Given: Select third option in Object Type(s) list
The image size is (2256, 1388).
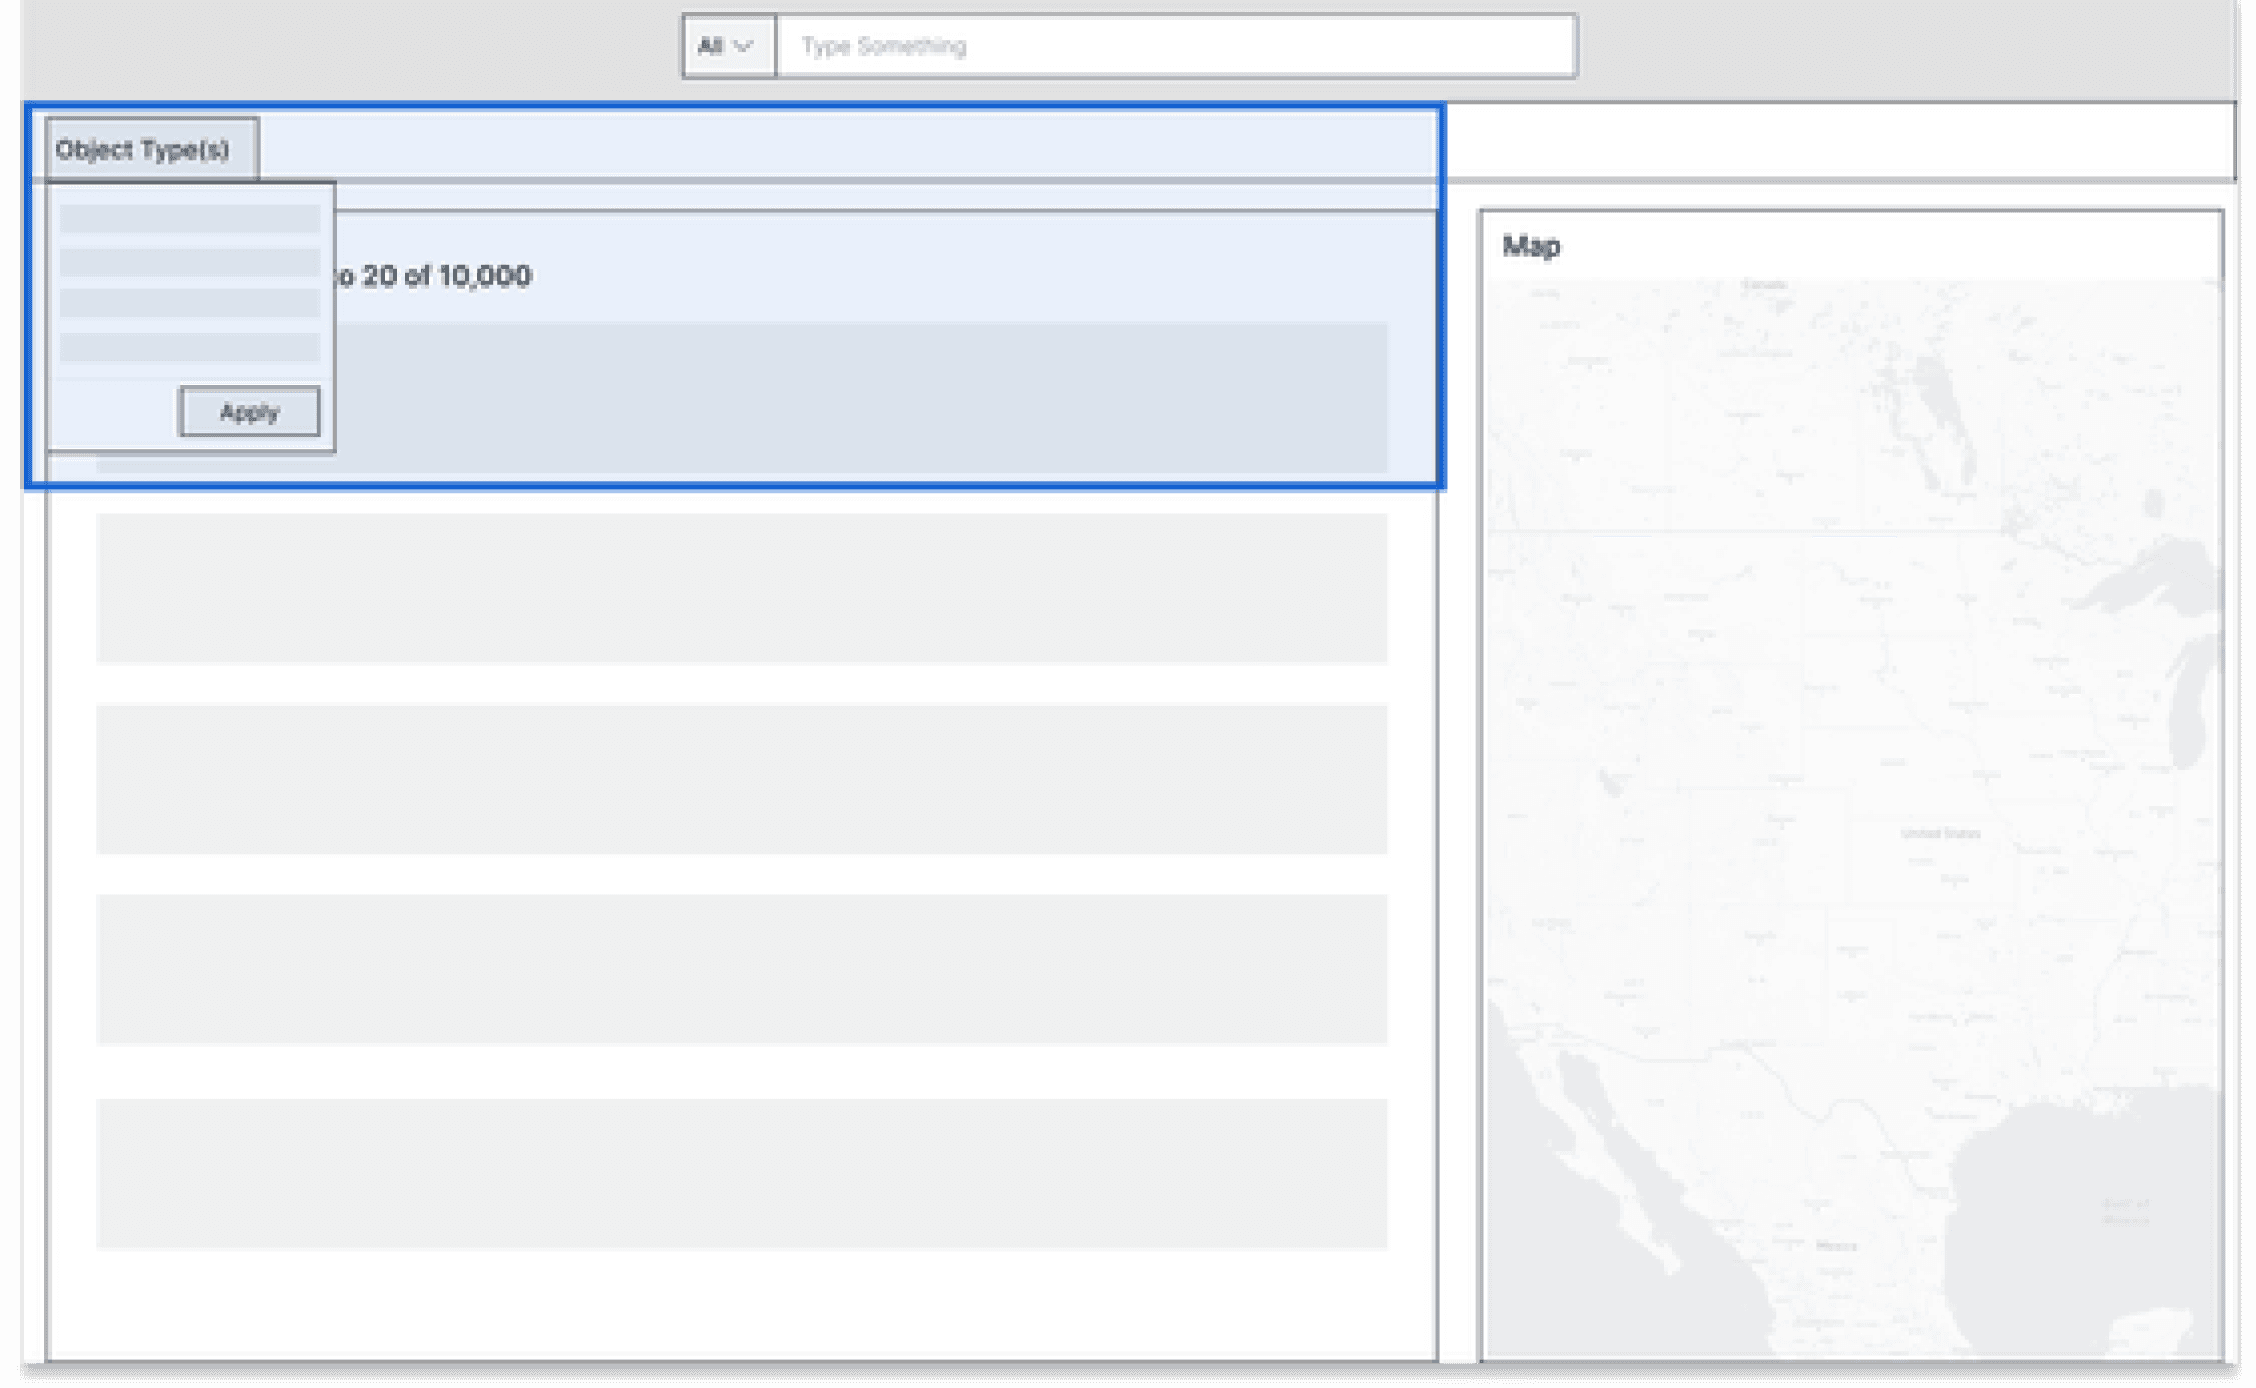Looking at the screenshot, I should pos(189,304).
